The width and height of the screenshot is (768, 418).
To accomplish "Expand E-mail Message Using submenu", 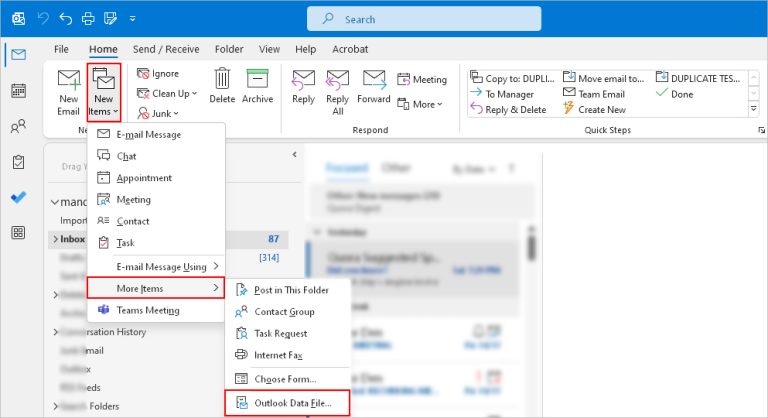I will (x=156, y=267).
